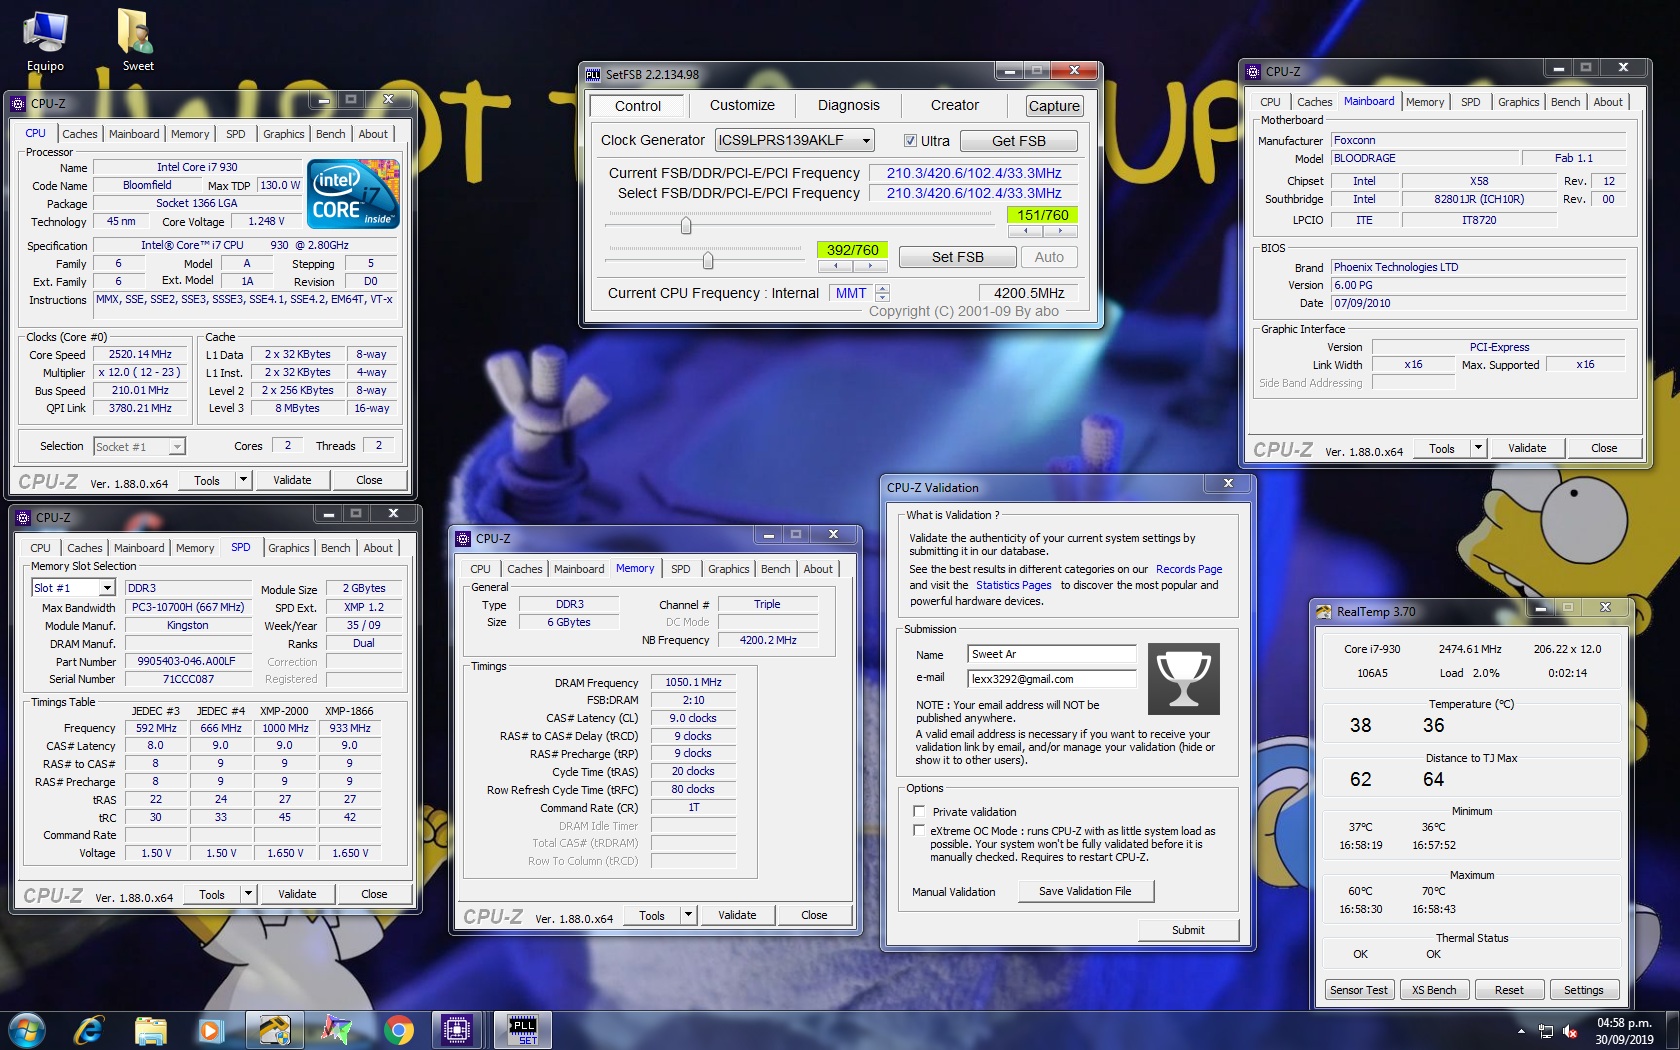Screen dimensions: 1680x1050
Task: Click the Set FSB button
Action: 957,257
